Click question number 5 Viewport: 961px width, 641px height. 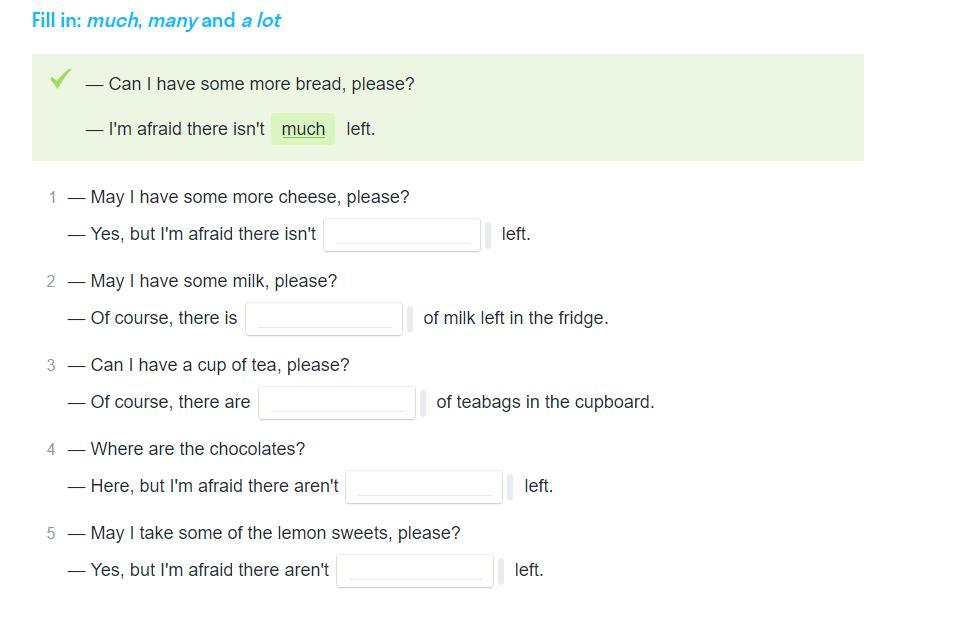[51, 533]
